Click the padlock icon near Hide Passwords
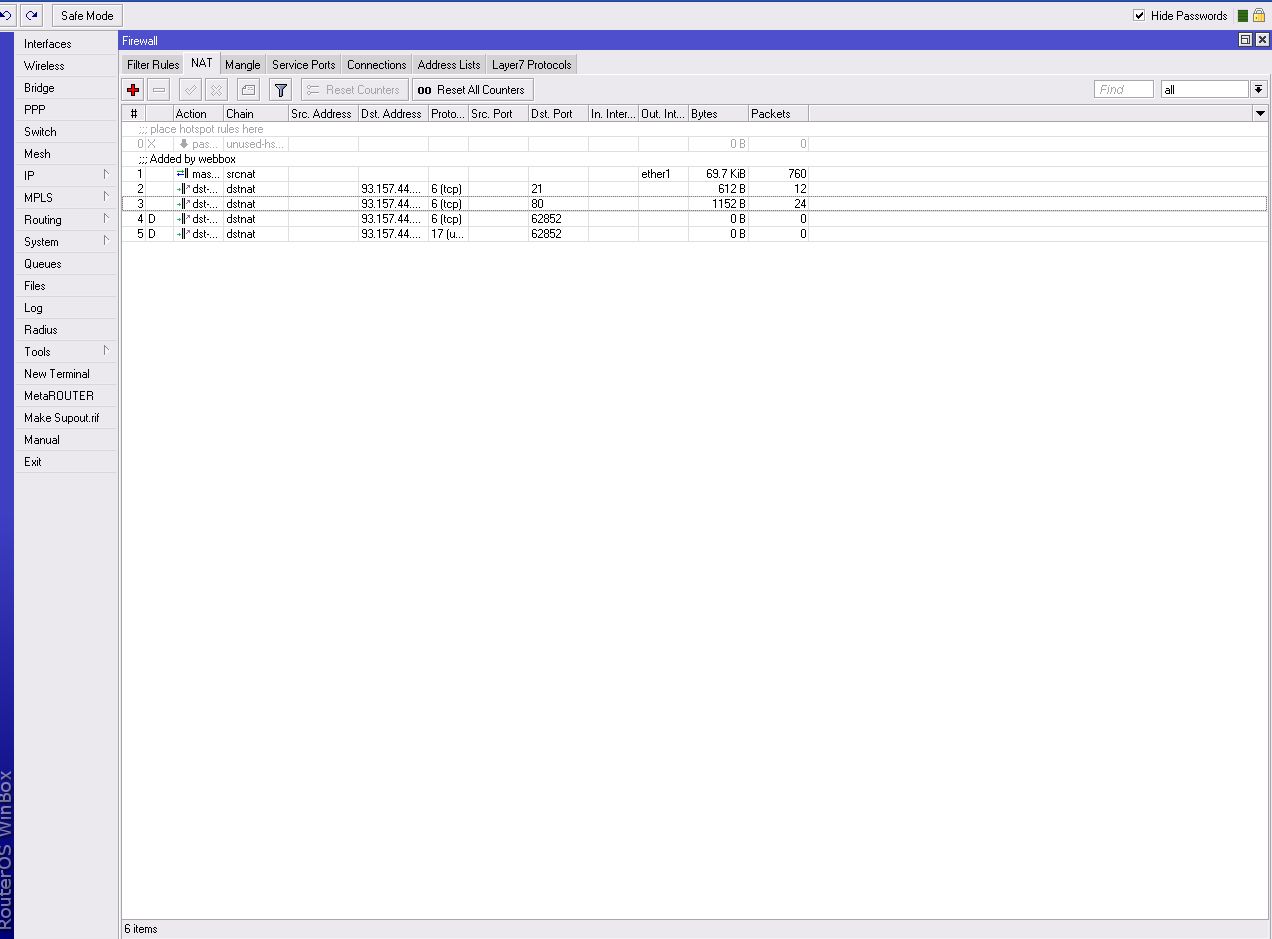This screenshot has height=939, width=1272. (1258, 15)
